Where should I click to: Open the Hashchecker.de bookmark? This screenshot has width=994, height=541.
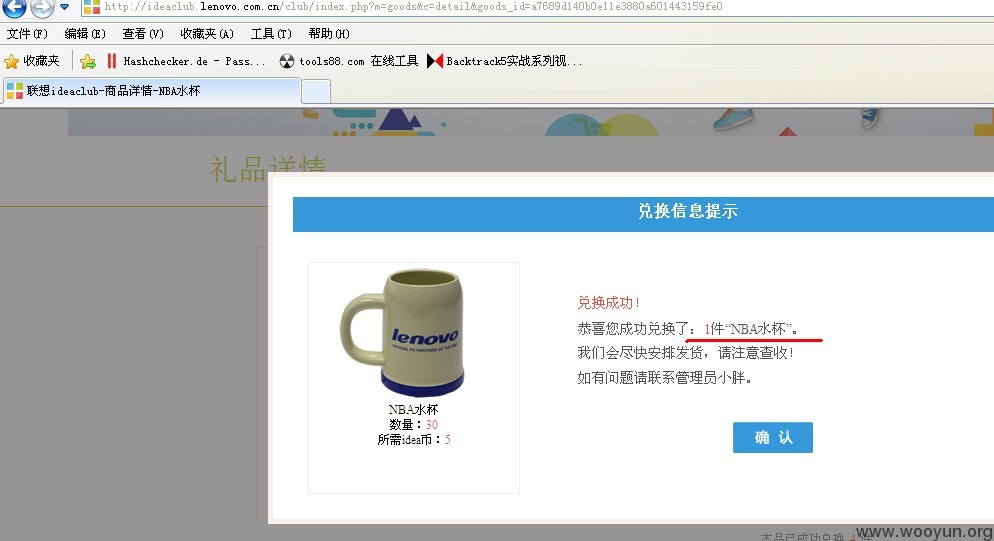click(186, 62)
